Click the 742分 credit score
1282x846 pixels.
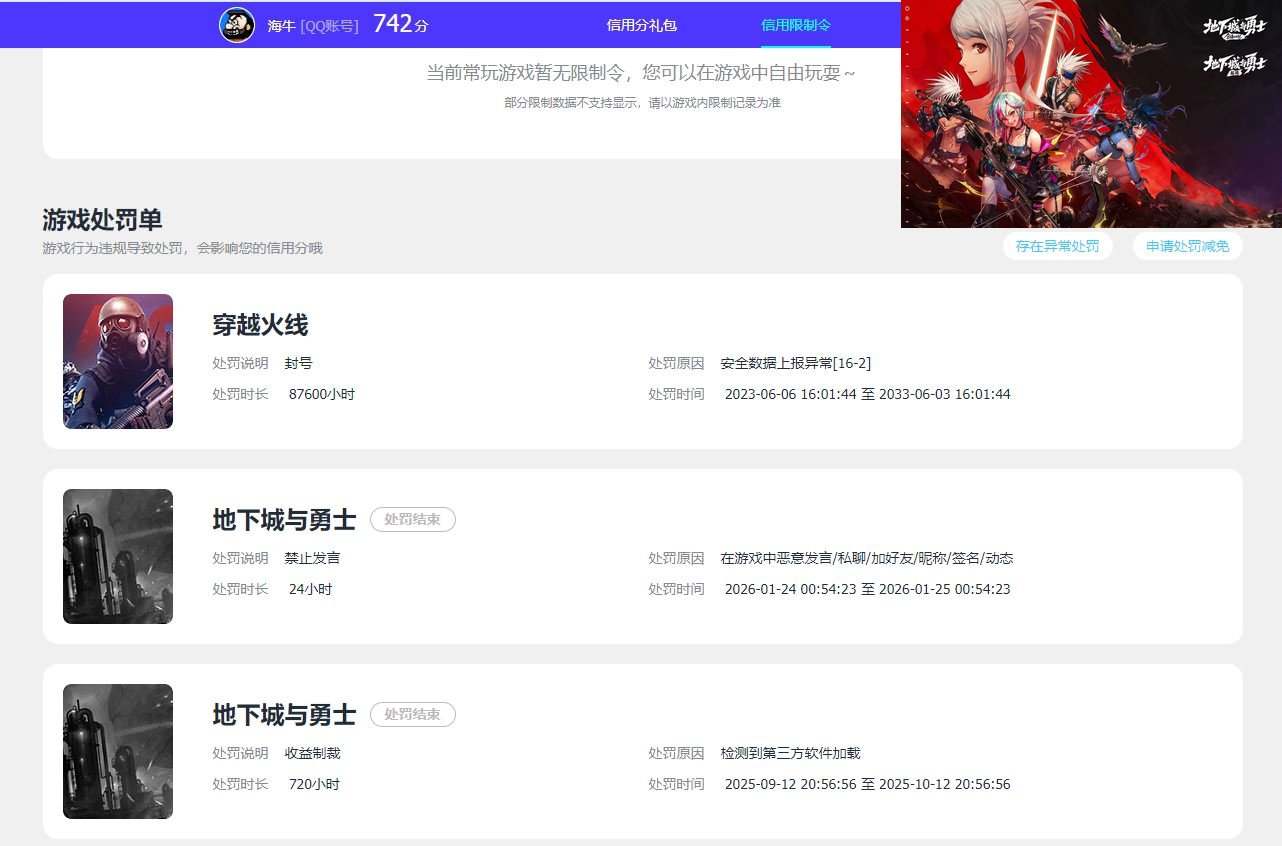(x=401, y=24)
